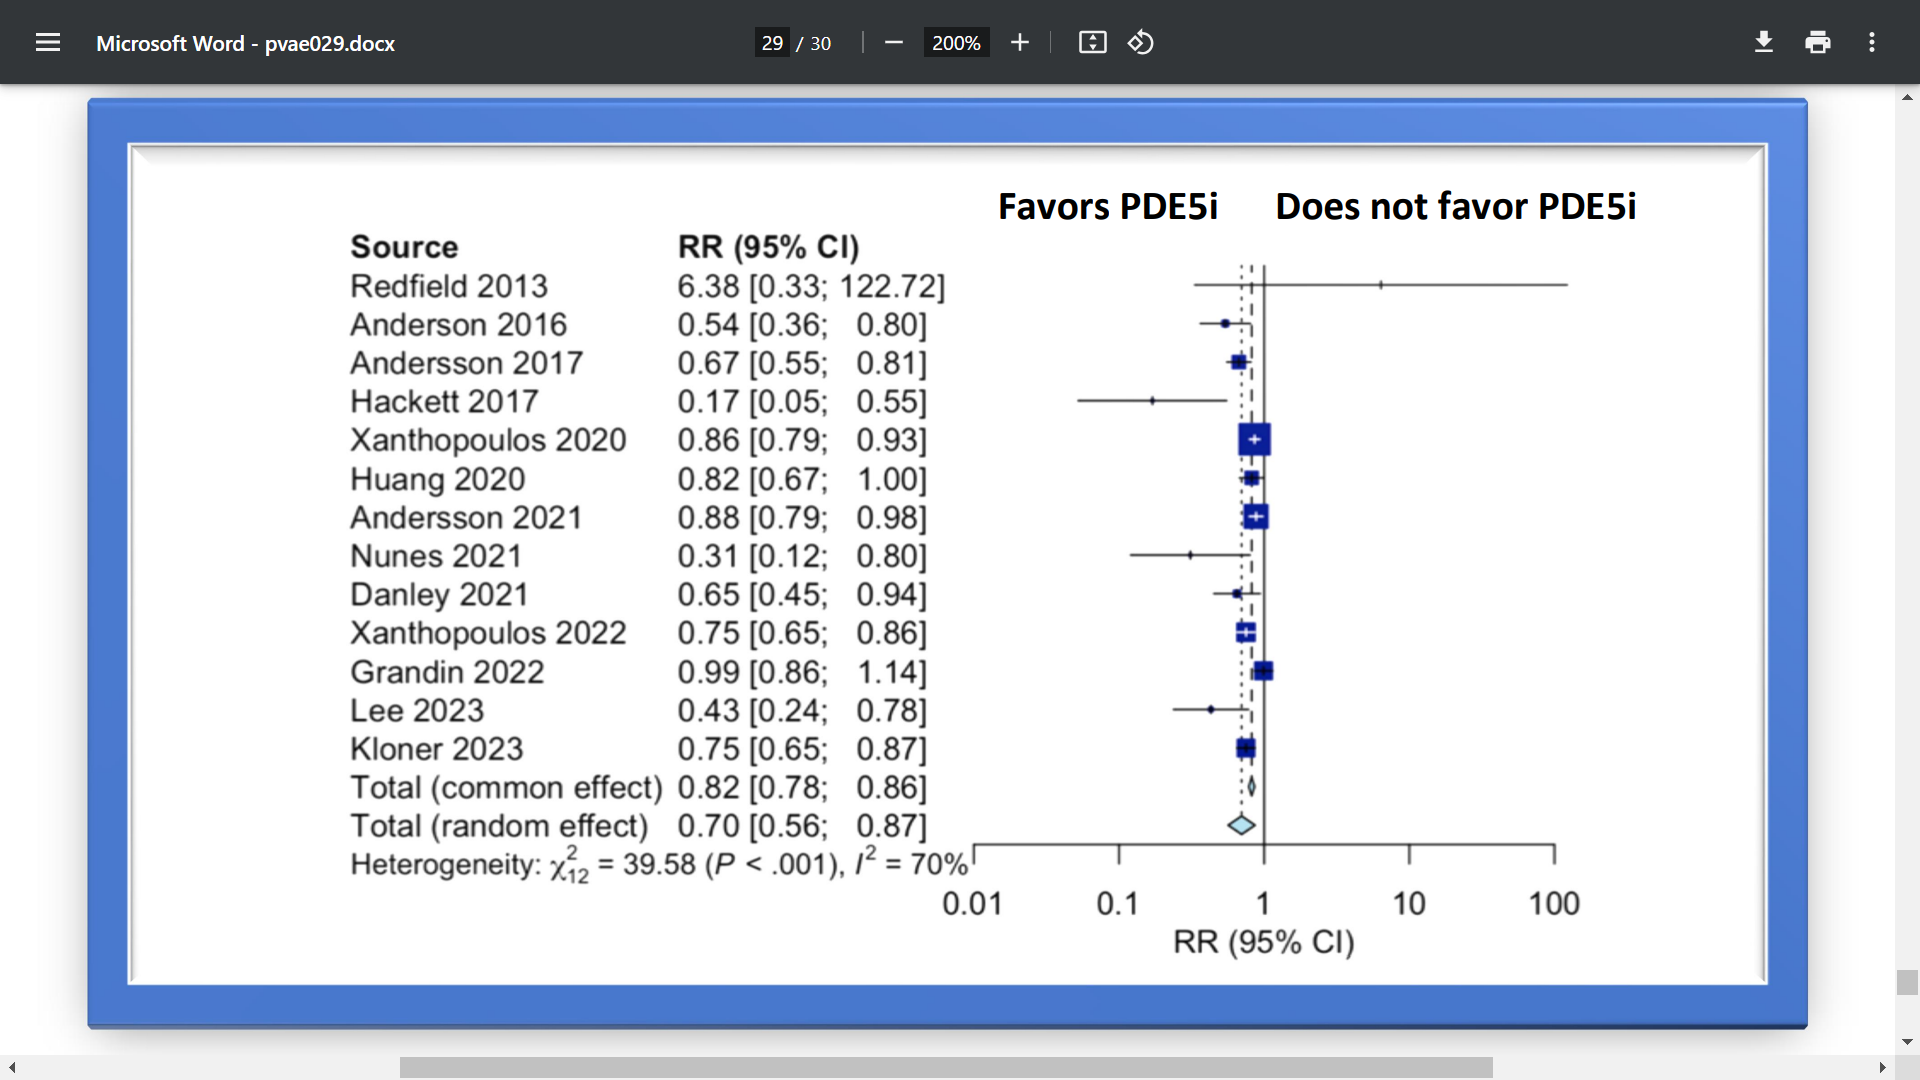Viewport: 1920px width, 1080px height.
Task: Click the 'Nunes 2021' row label
Action: 436,556
